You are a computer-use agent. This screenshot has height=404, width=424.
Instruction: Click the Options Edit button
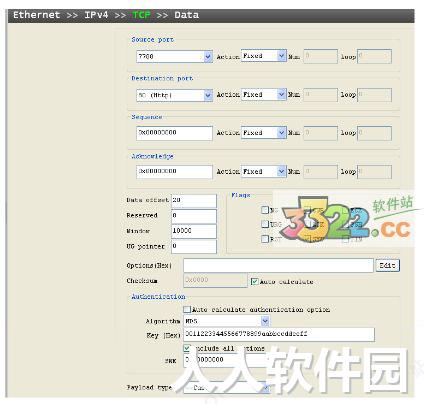(388, 265)
